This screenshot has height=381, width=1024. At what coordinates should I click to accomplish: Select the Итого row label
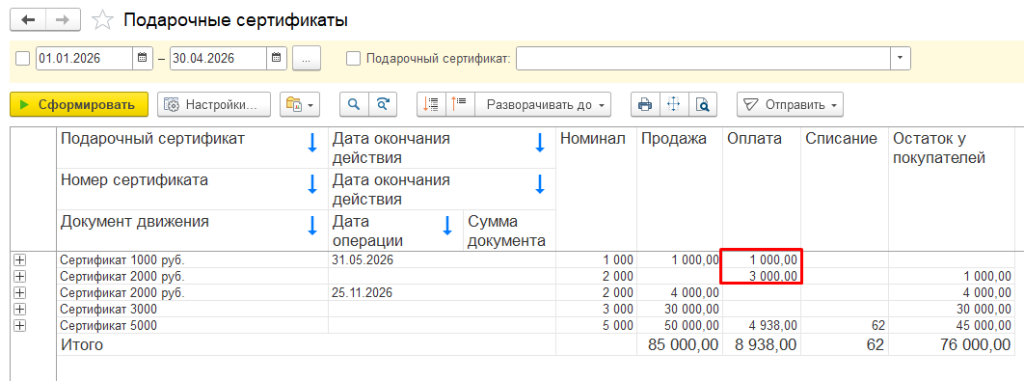pos(81,344)
